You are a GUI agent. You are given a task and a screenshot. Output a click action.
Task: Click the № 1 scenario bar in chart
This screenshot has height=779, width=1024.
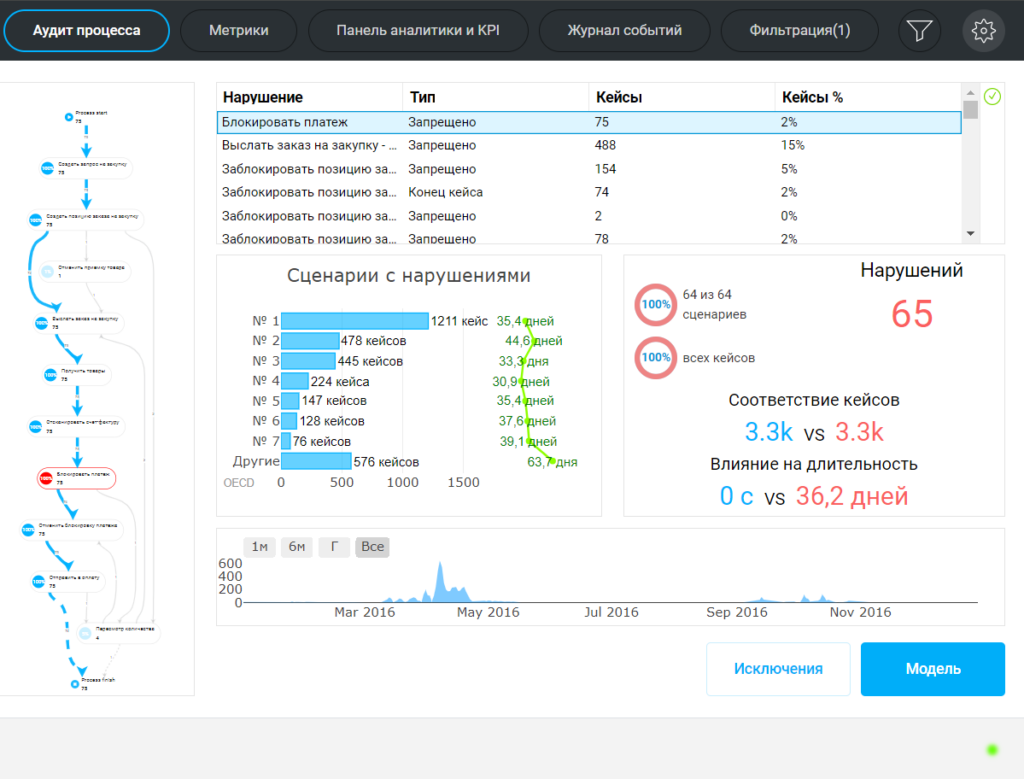click(355, 321)
